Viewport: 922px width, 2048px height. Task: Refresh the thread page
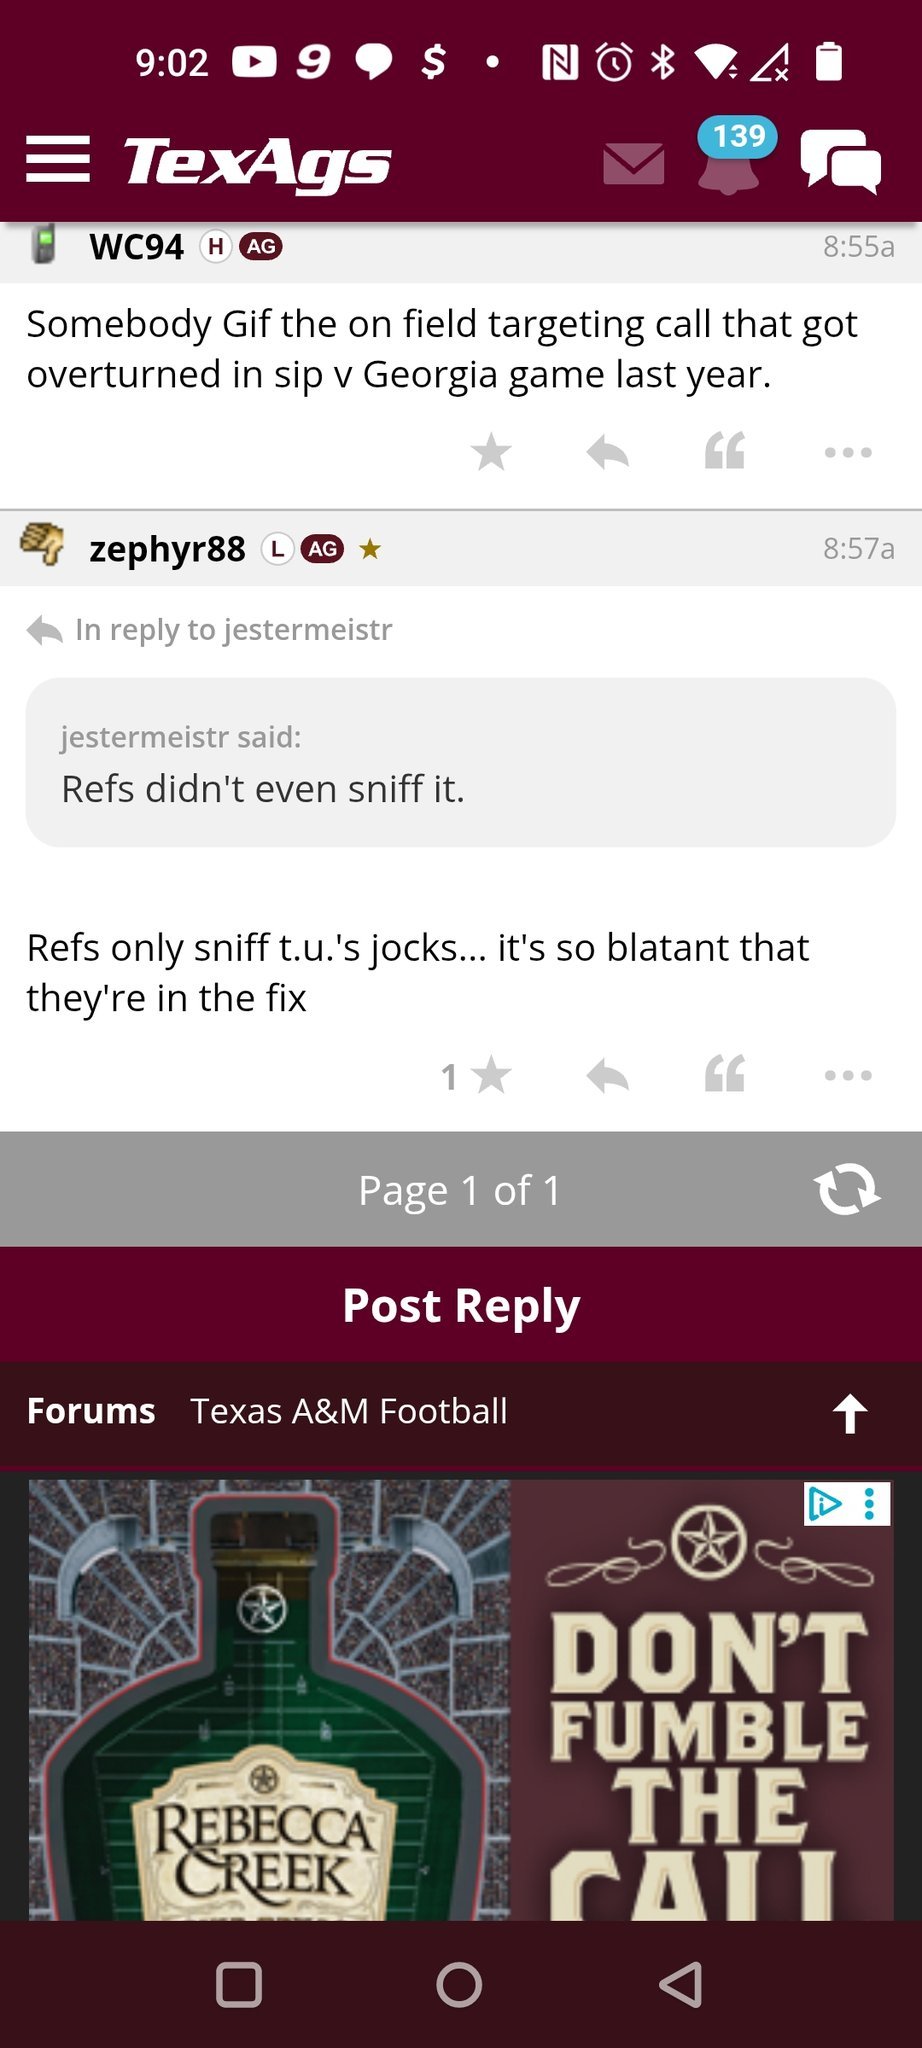846,1190
